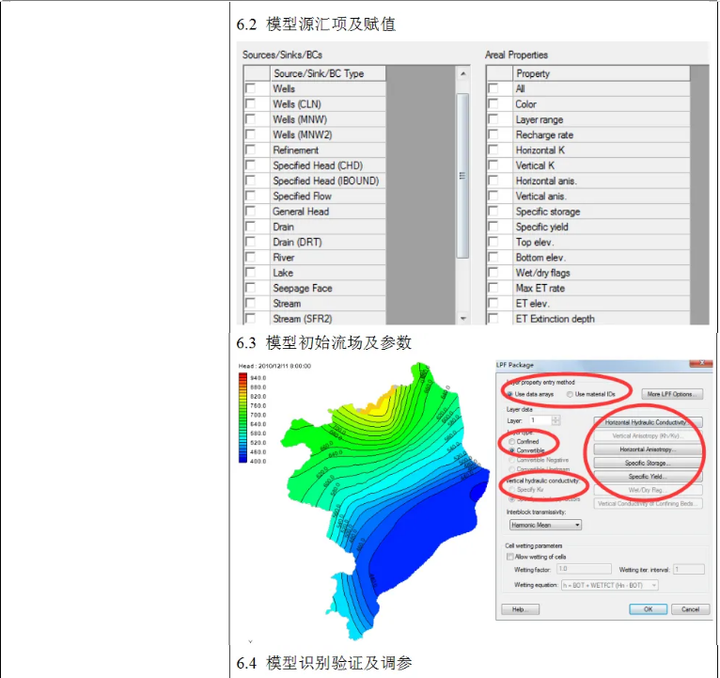
Task: Check the Lake checkbox
Action: [251, 272]
